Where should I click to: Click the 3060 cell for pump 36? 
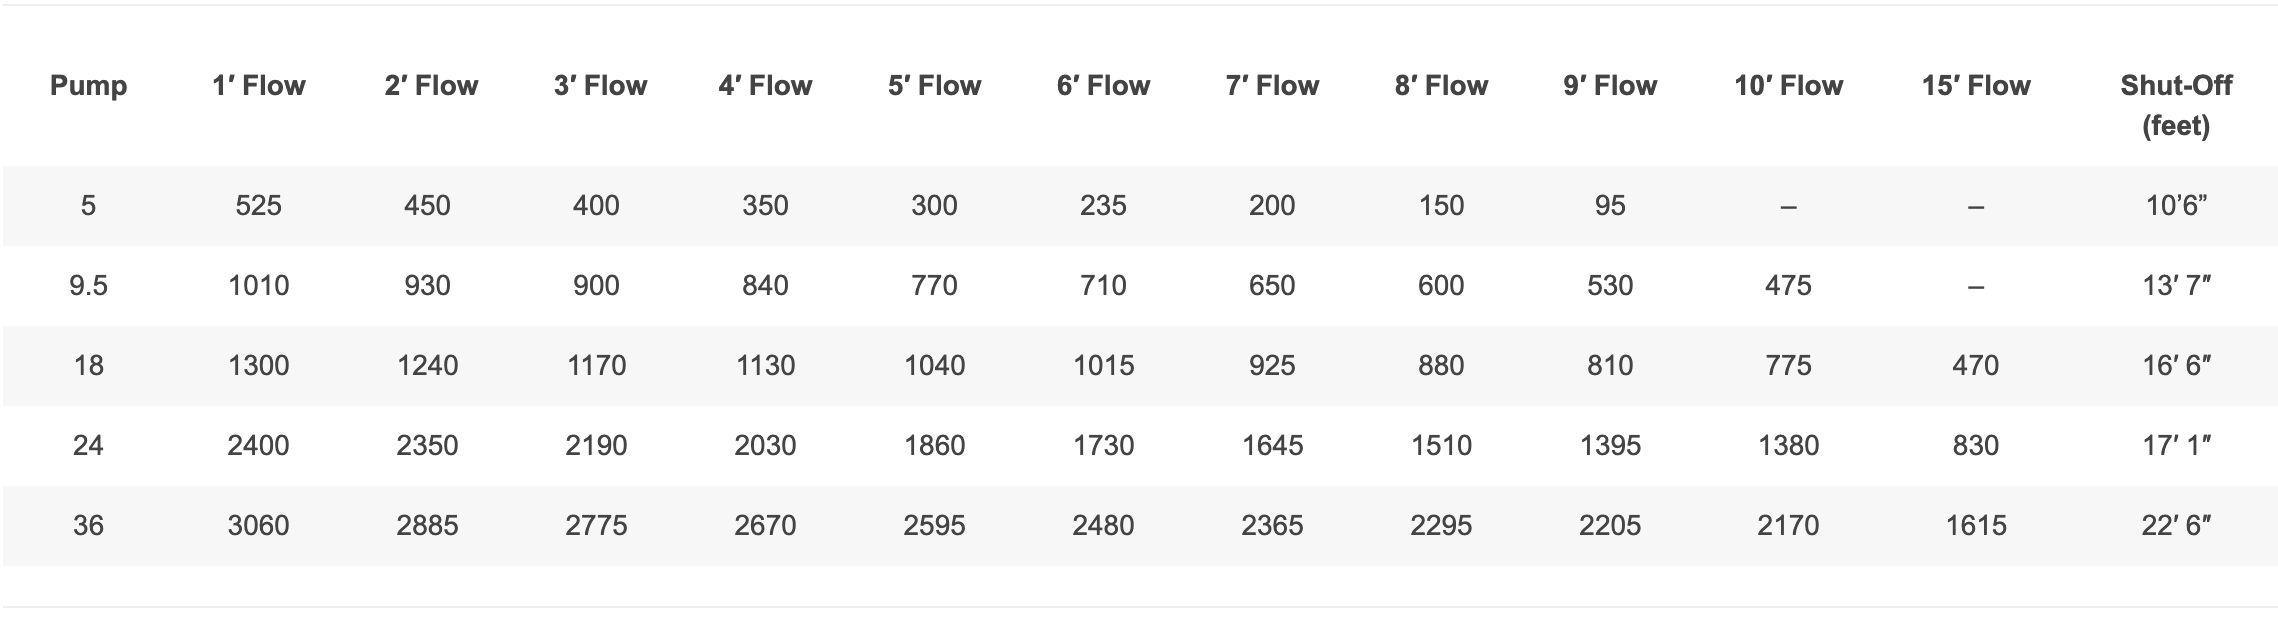coord(258,526)
